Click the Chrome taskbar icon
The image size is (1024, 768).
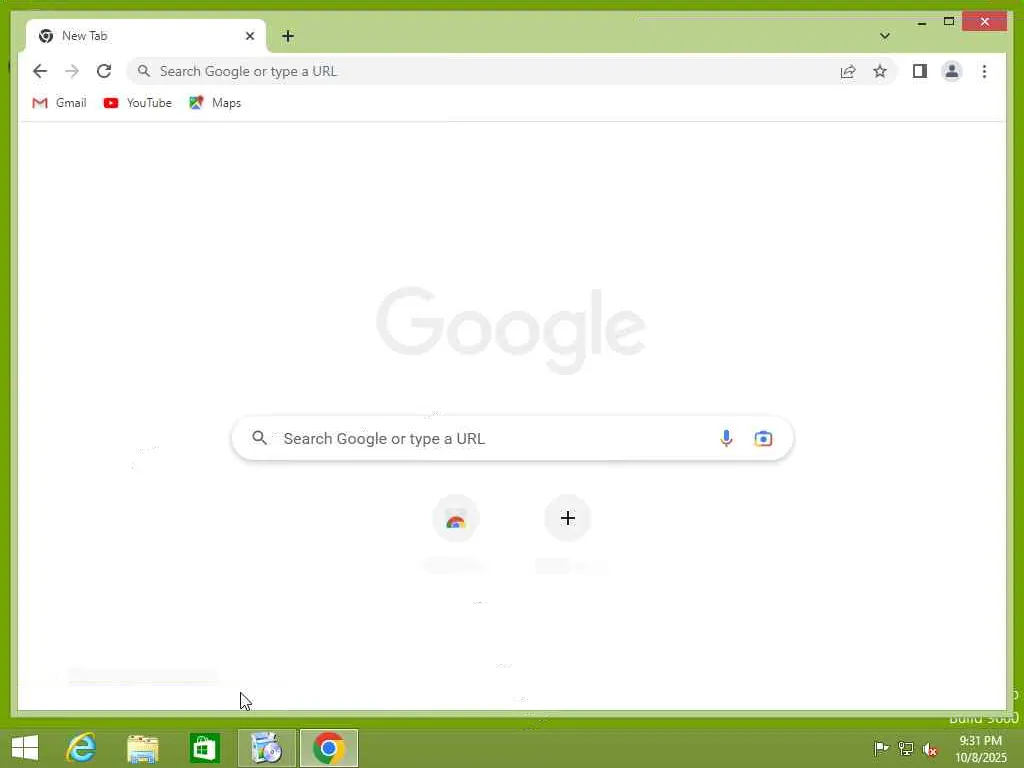tap(328, 748)
